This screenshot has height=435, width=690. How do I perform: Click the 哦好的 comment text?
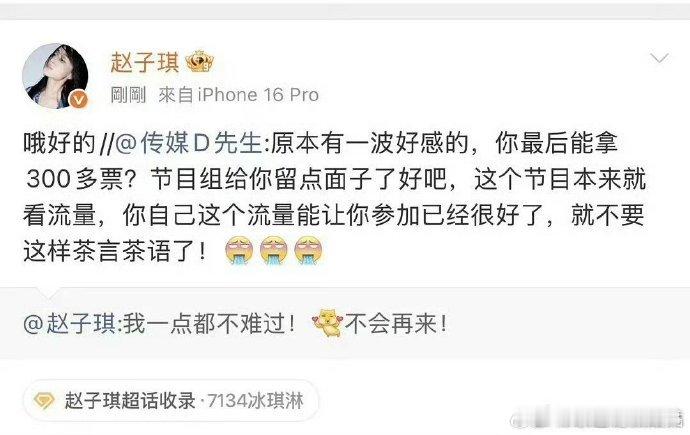coord(59,143)
